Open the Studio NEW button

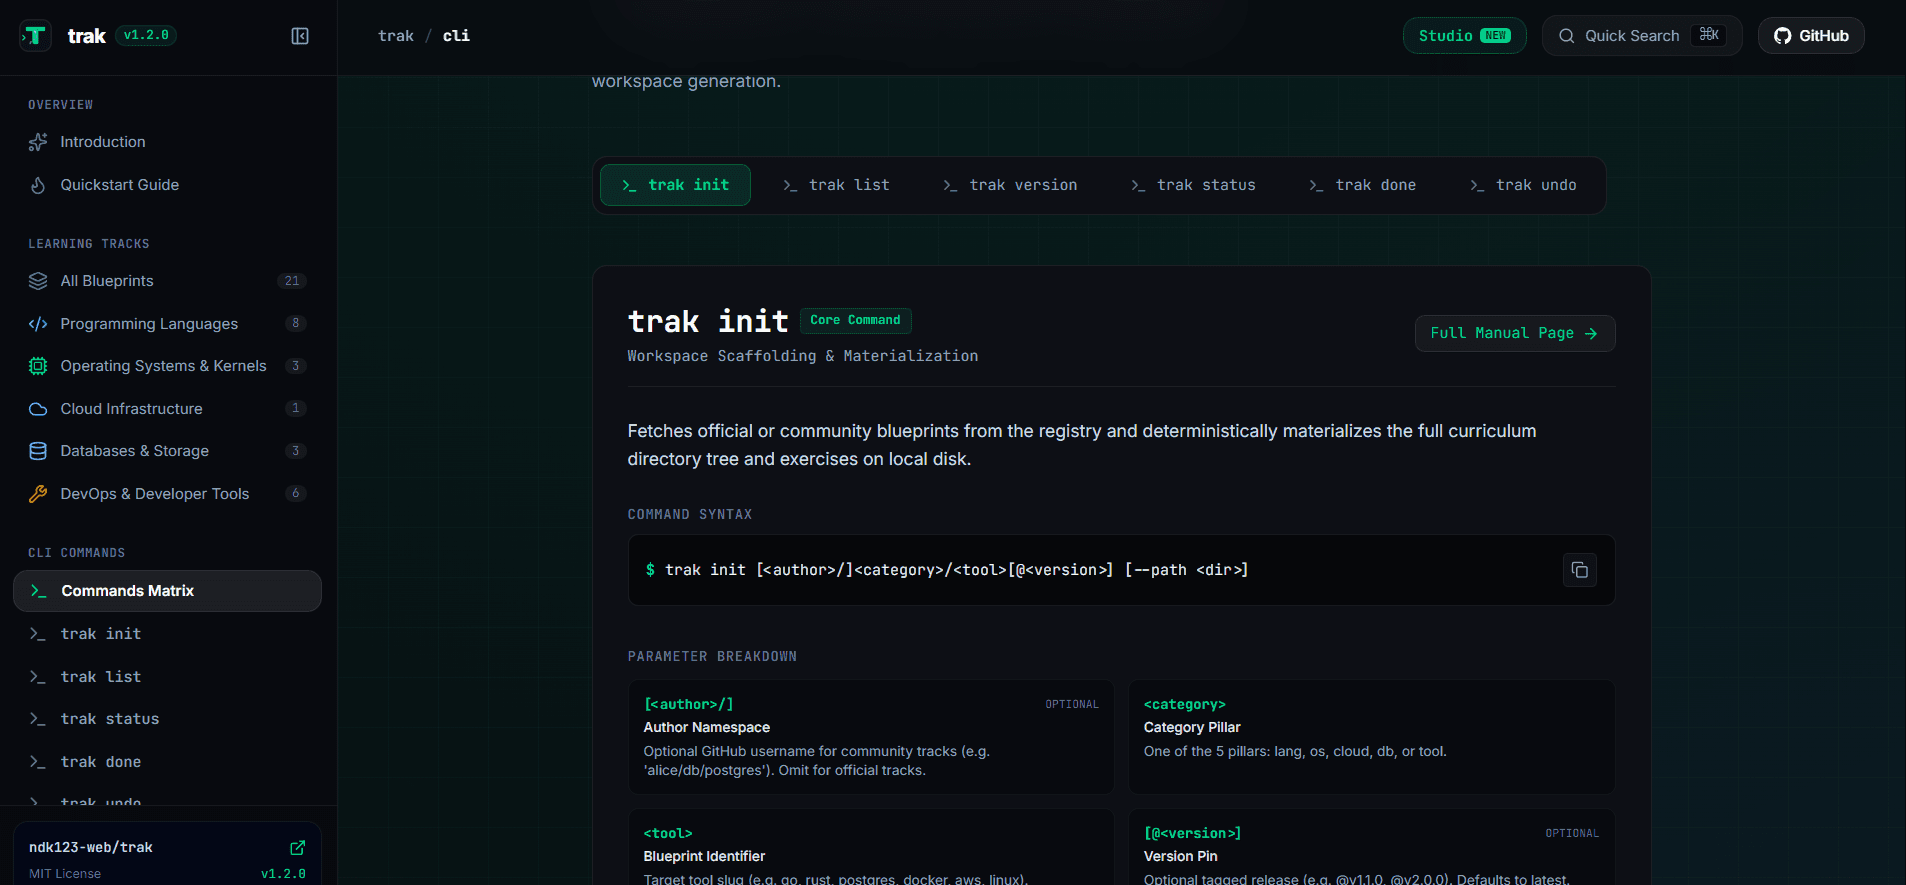1465,36
